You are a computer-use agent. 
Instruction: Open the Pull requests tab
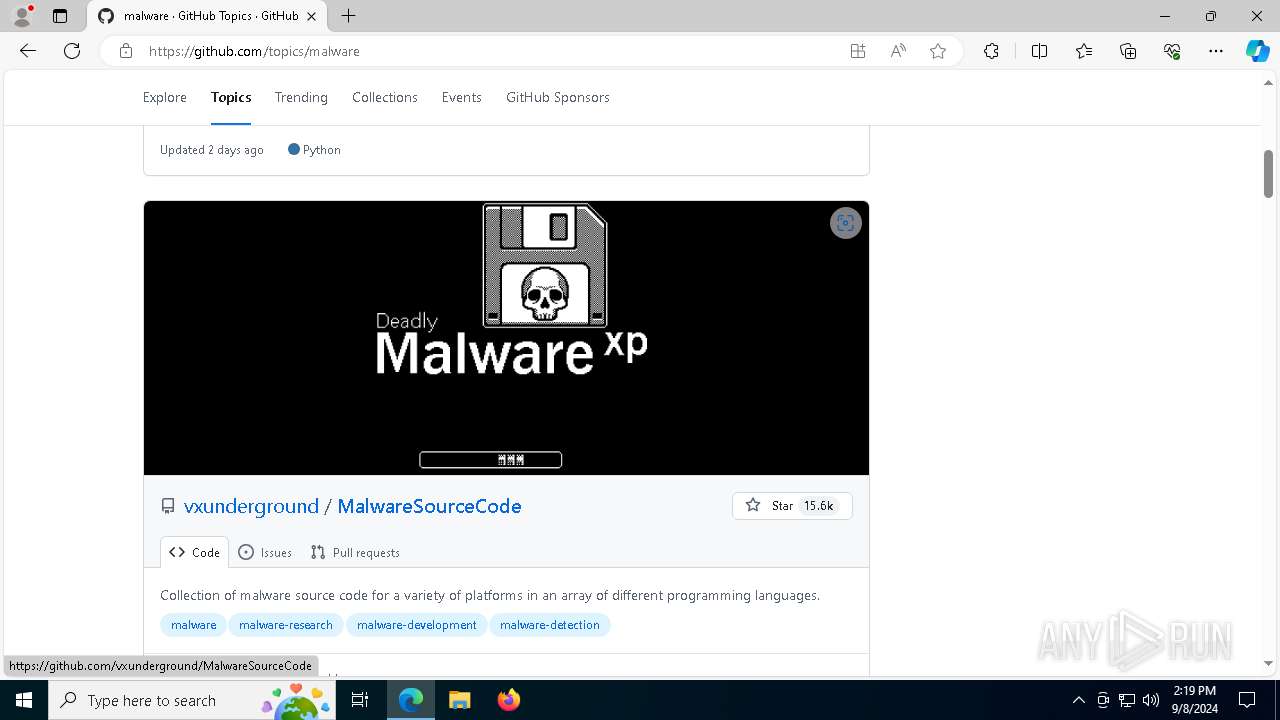(355, 552)
